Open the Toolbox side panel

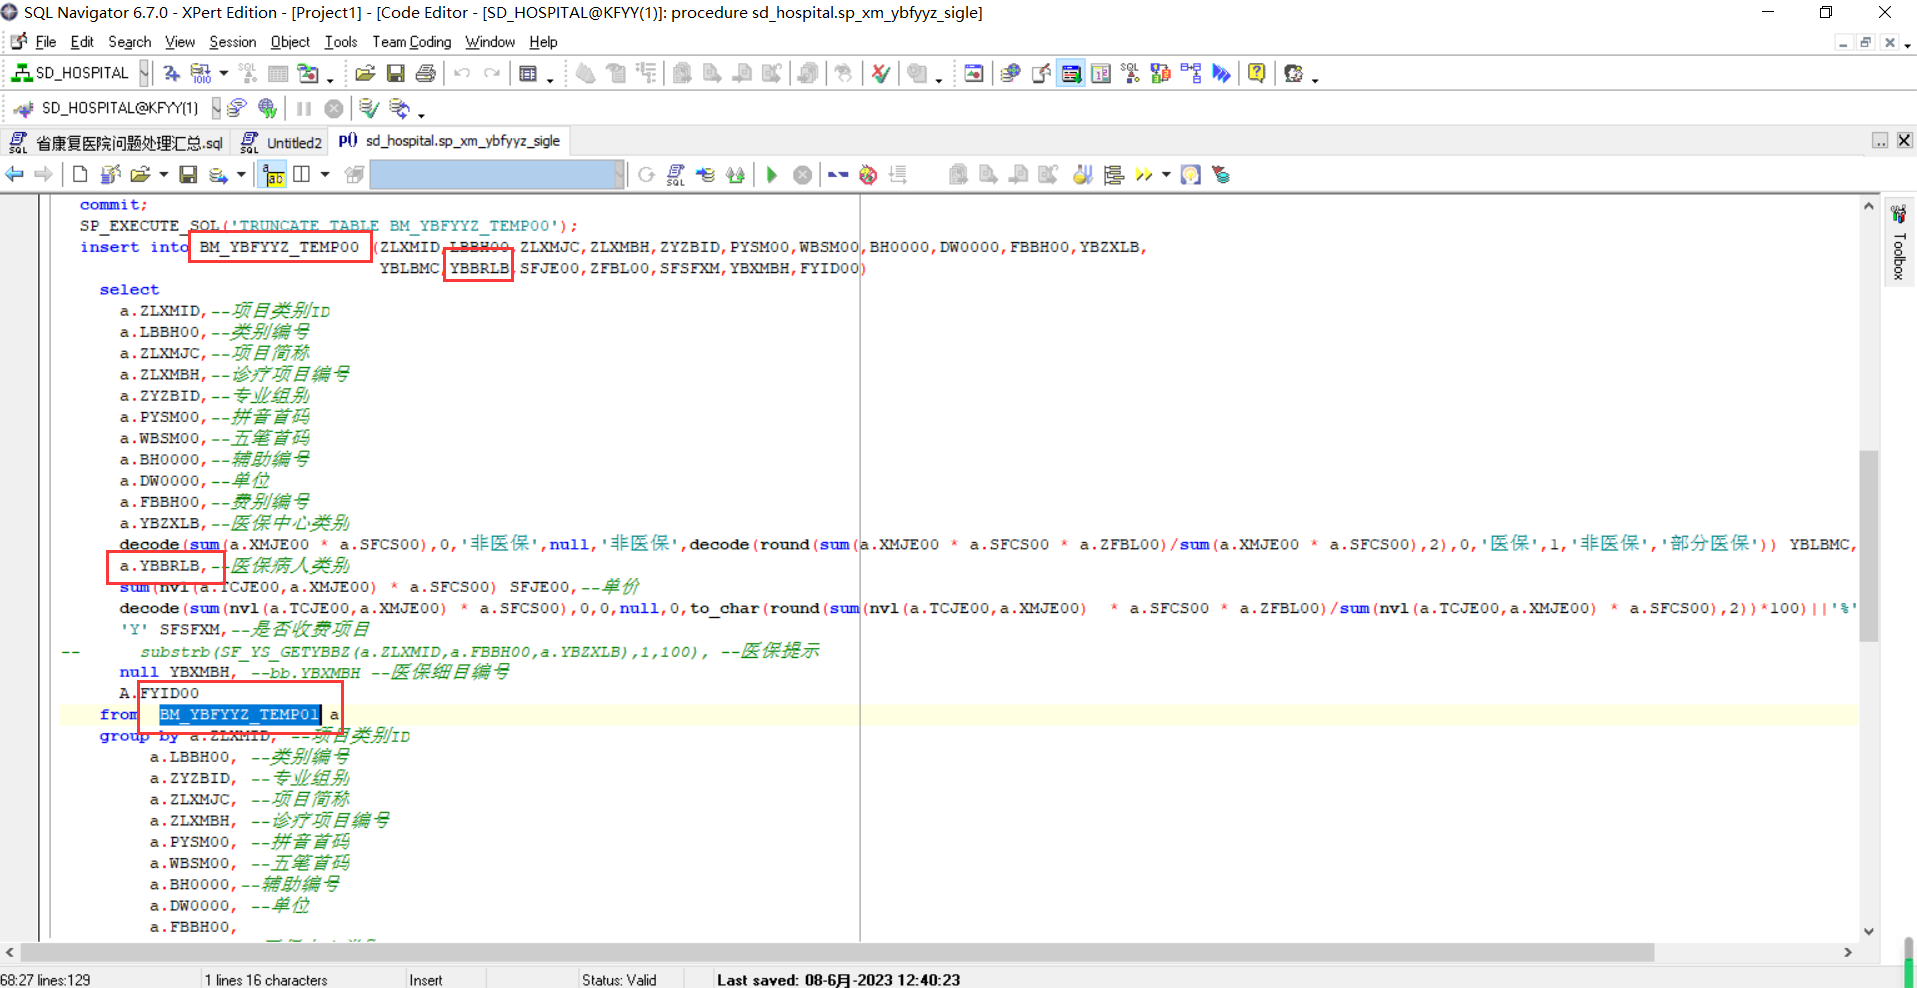pyautogui.click(x=1899, y=245)
